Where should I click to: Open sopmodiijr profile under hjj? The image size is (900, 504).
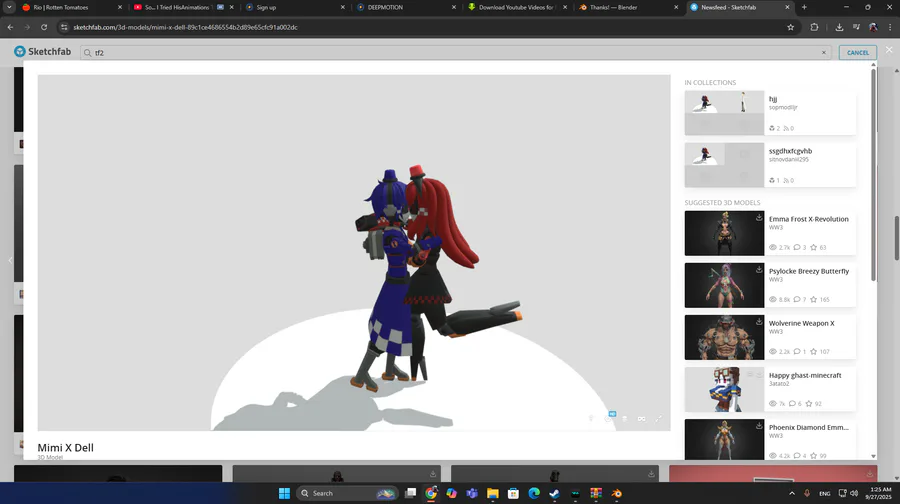click(783, 107)
